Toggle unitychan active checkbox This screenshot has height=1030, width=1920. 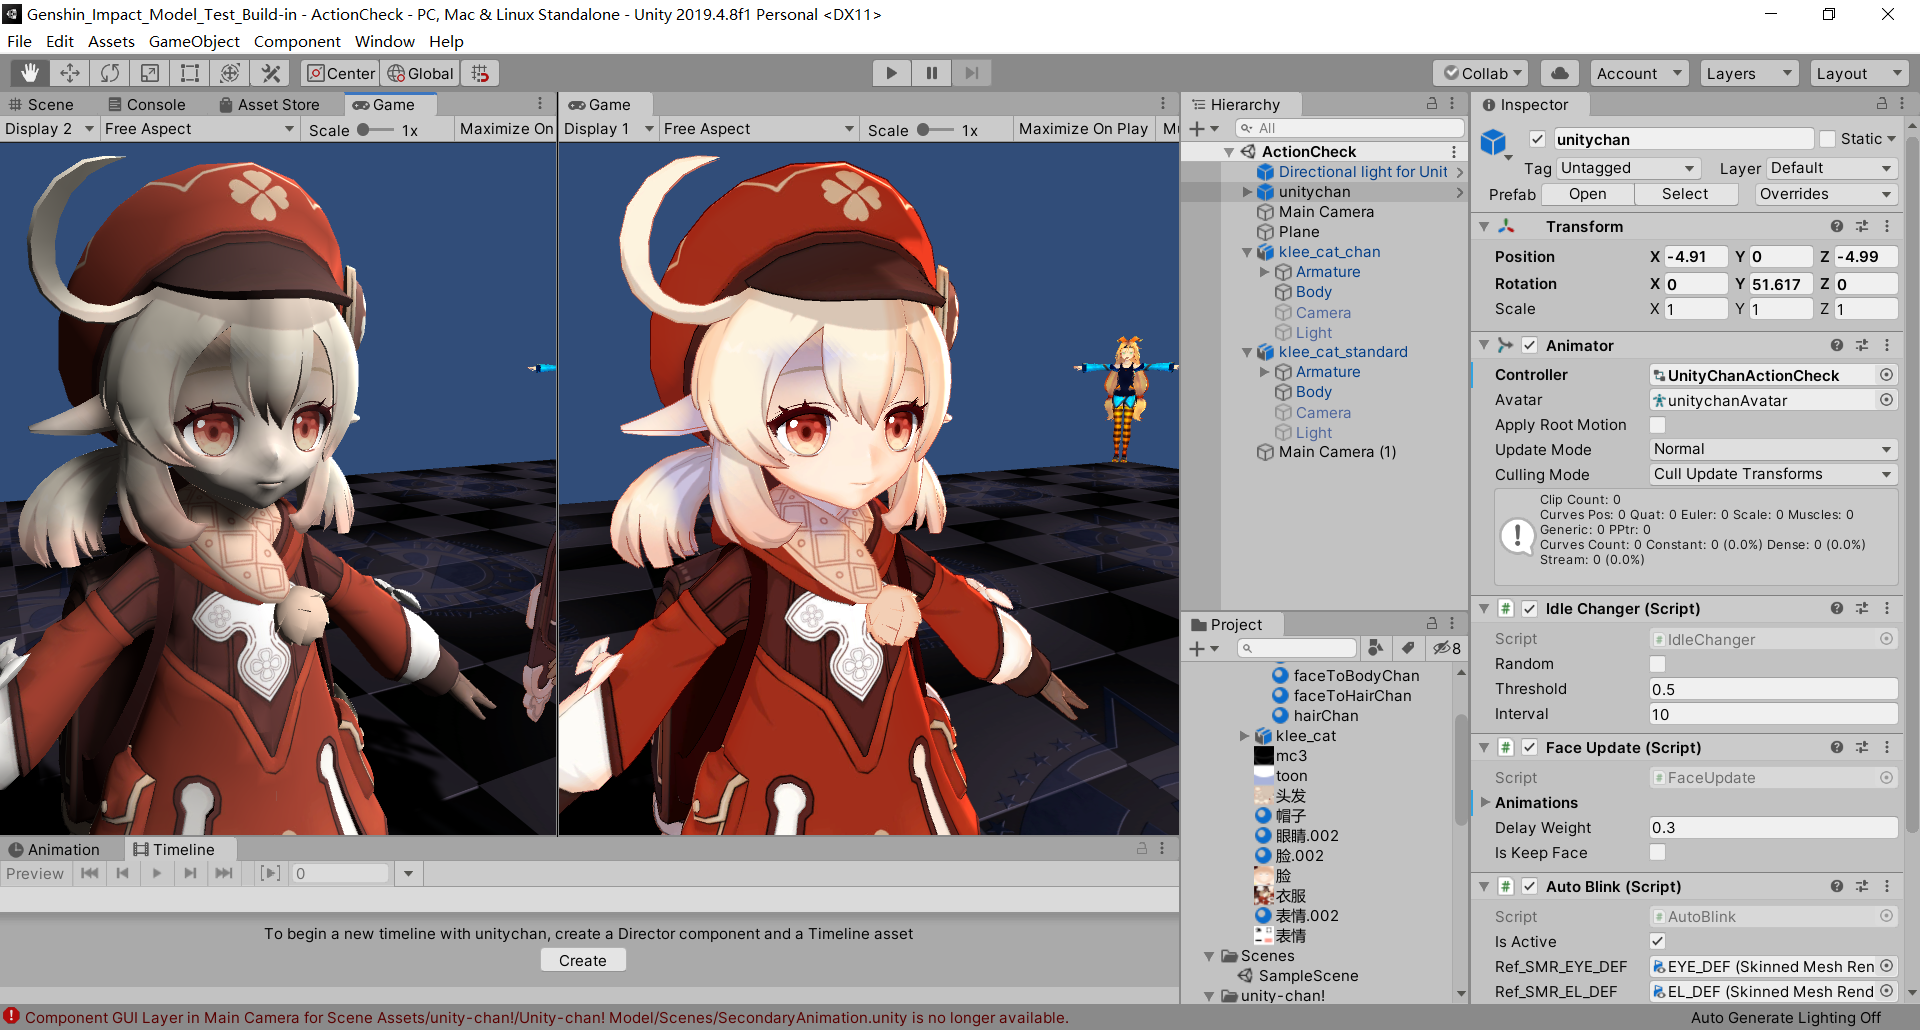pyautogui.click(x=1538, y=139)
